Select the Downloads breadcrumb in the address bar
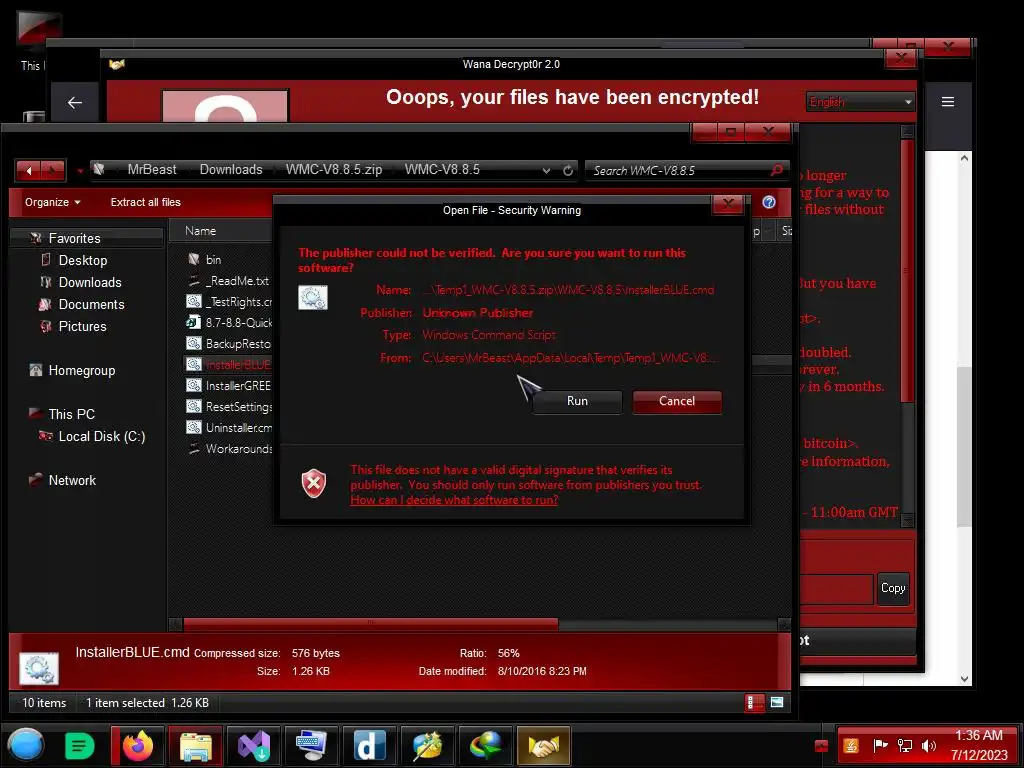The image size is (1024, 768). coord(231,170)
